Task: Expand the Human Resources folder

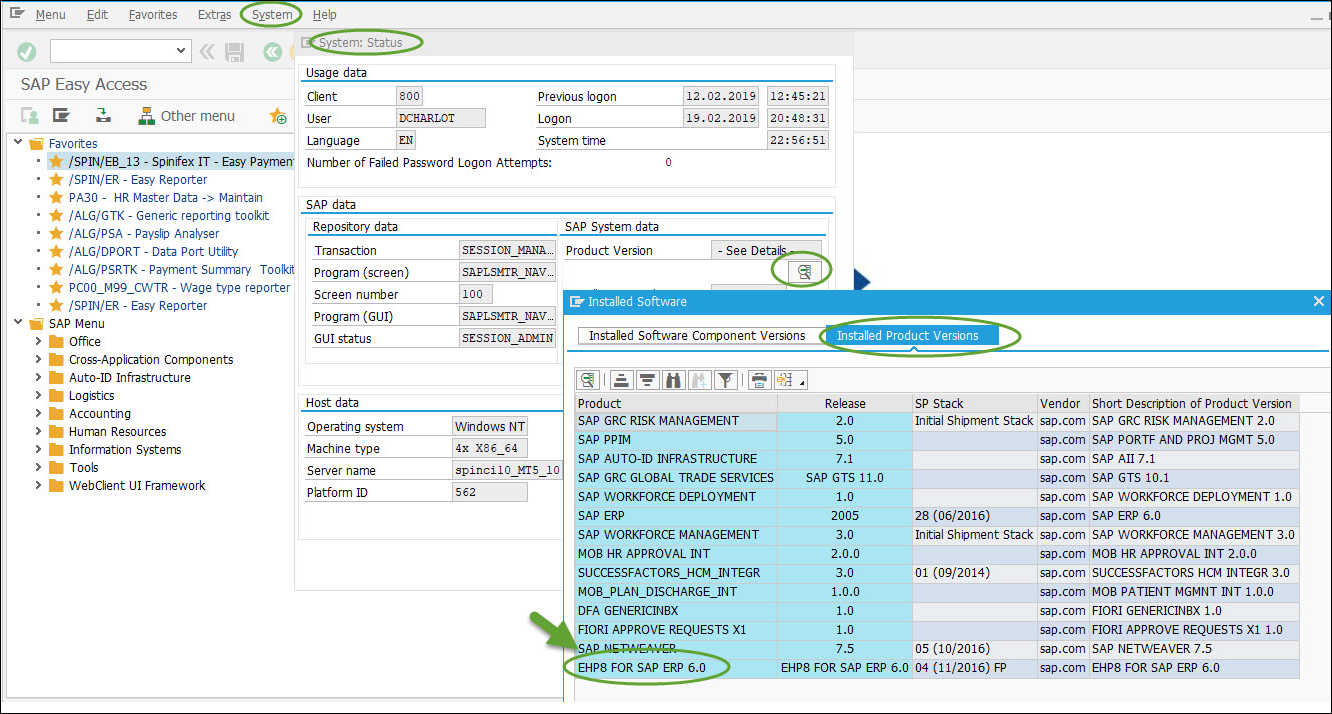Action: [39, 431]
